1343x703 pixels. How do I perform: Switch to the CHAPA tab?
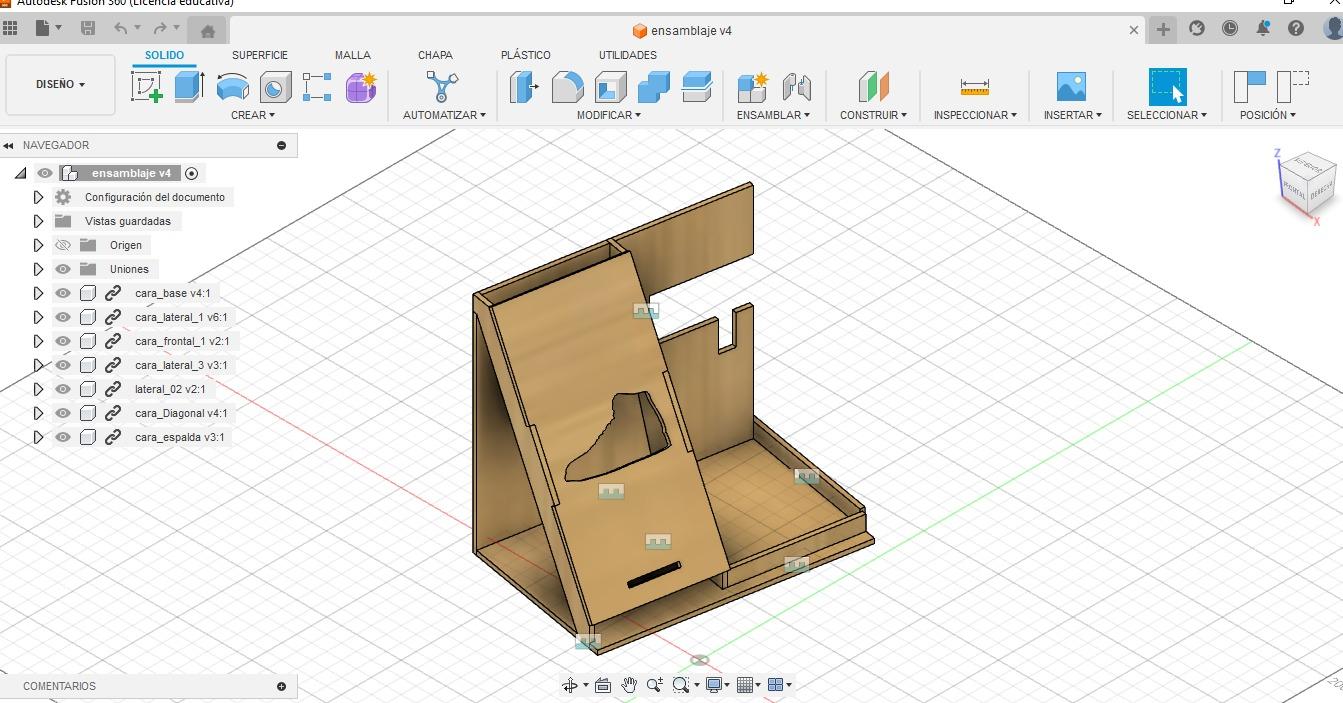coord(435,55)
